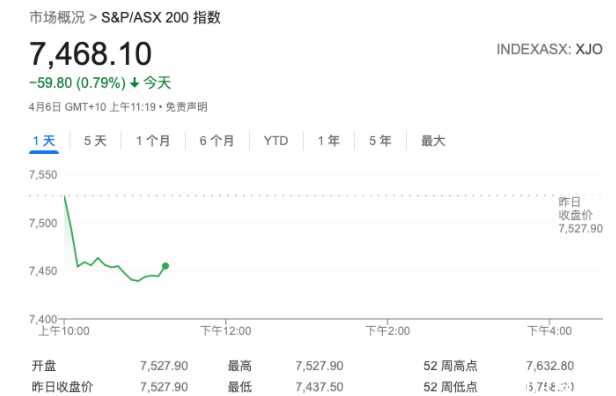Click the 昨日收盘价 7,527.90 chart label
Viewport: 616px width, 396px height.
pos(581,215)
